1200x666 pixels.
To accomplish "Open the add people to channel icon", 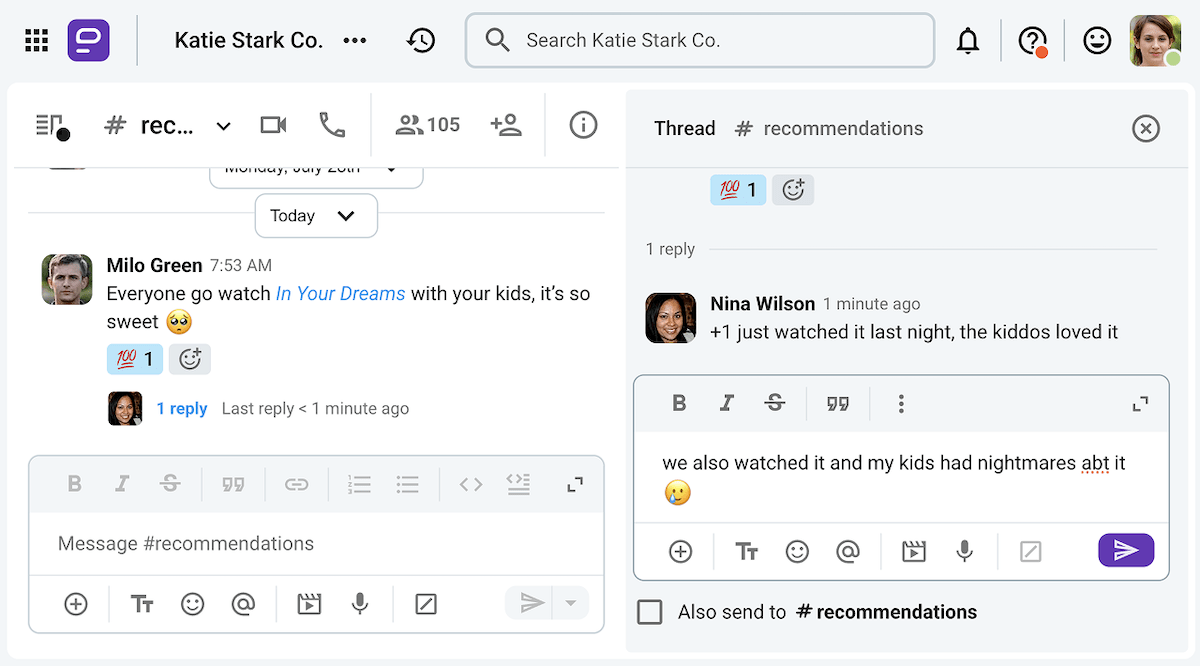I will [506, 124].
